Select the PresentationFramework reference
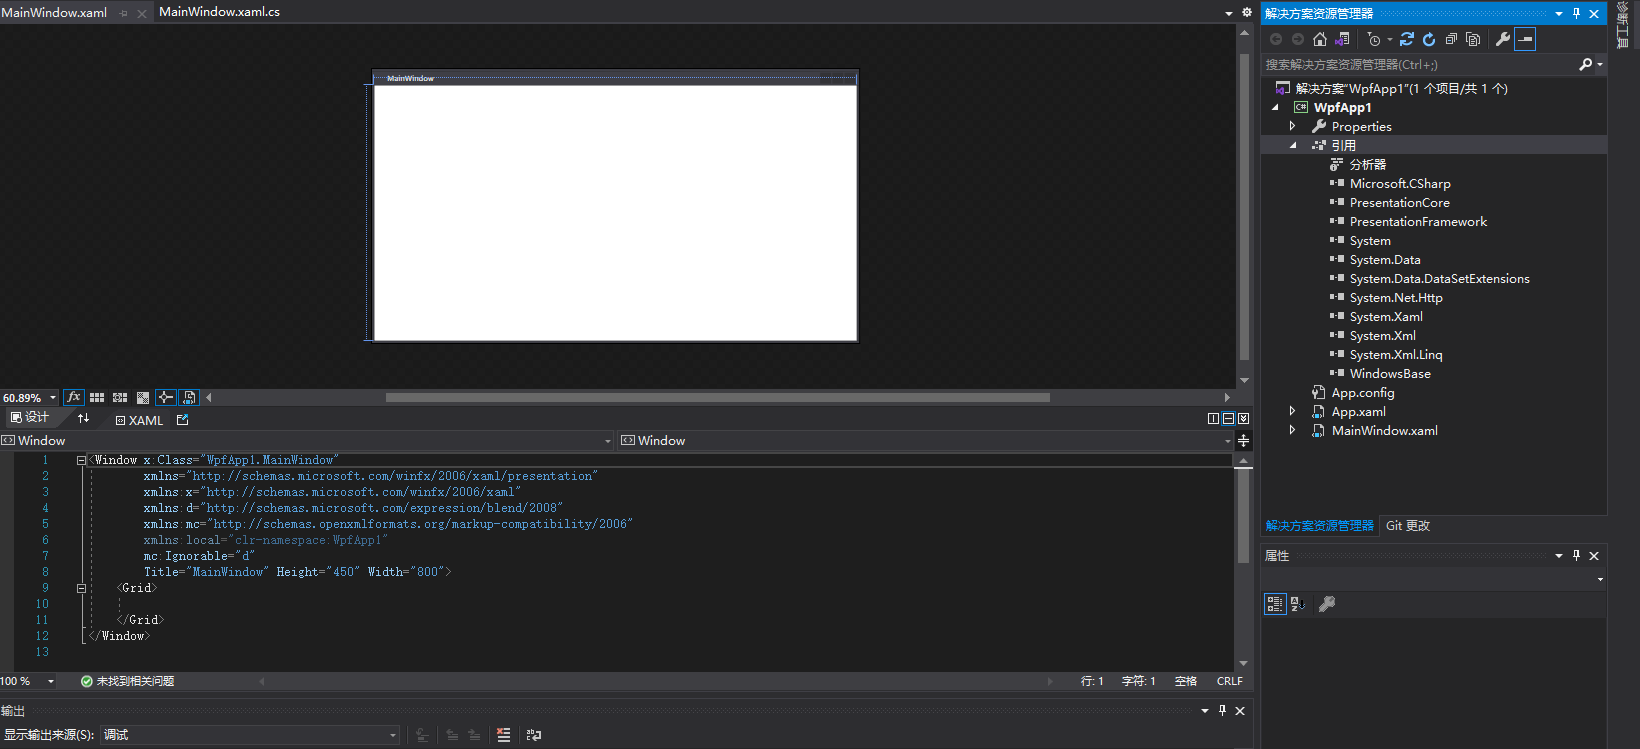This screenshot has height=749, width=1640. tap(1418, 221)
